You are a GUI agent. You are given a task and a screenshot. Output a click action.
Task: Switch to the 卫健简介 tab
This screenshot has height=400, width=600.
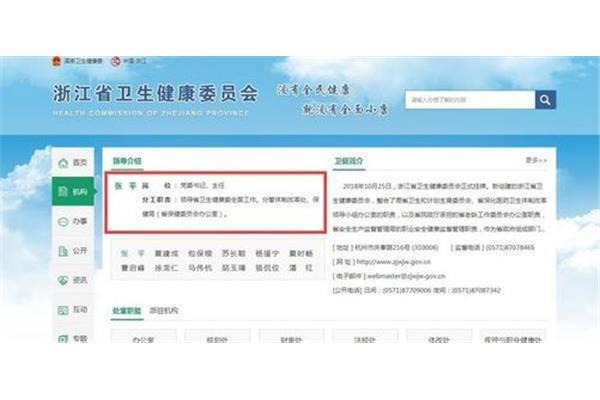[x=349, y=161]
